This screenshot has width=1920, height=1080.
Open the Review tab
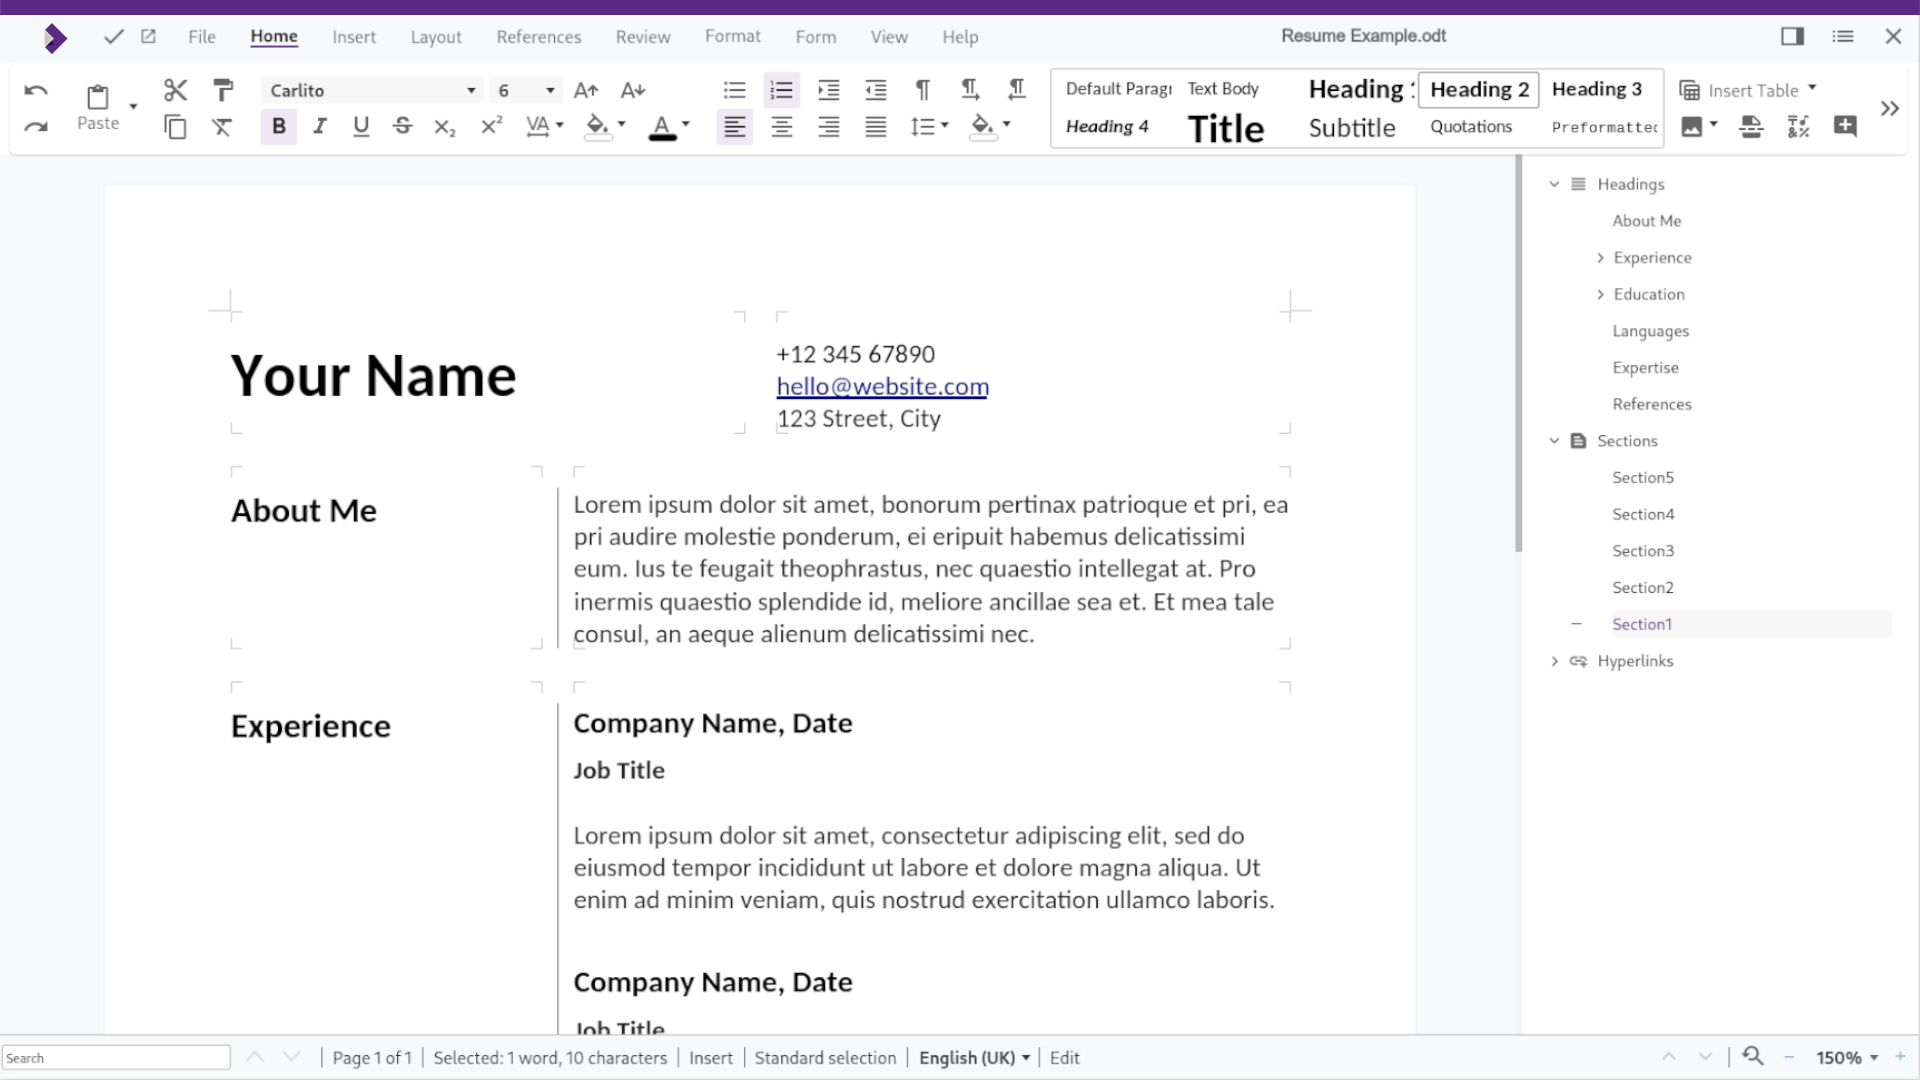point(643,37)
